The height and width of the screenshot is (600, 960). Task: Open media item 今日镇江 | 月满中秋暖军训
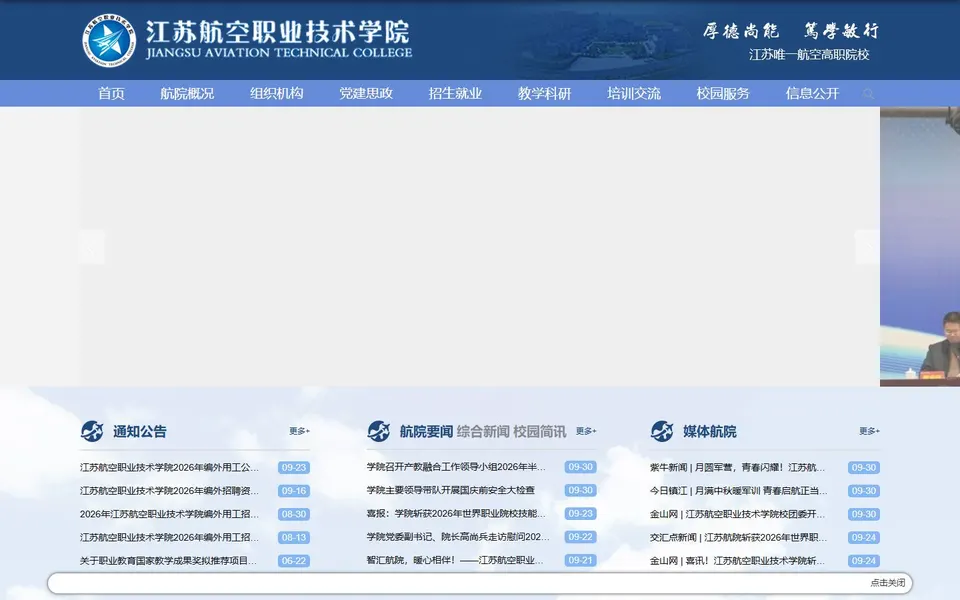click(738, 490)
